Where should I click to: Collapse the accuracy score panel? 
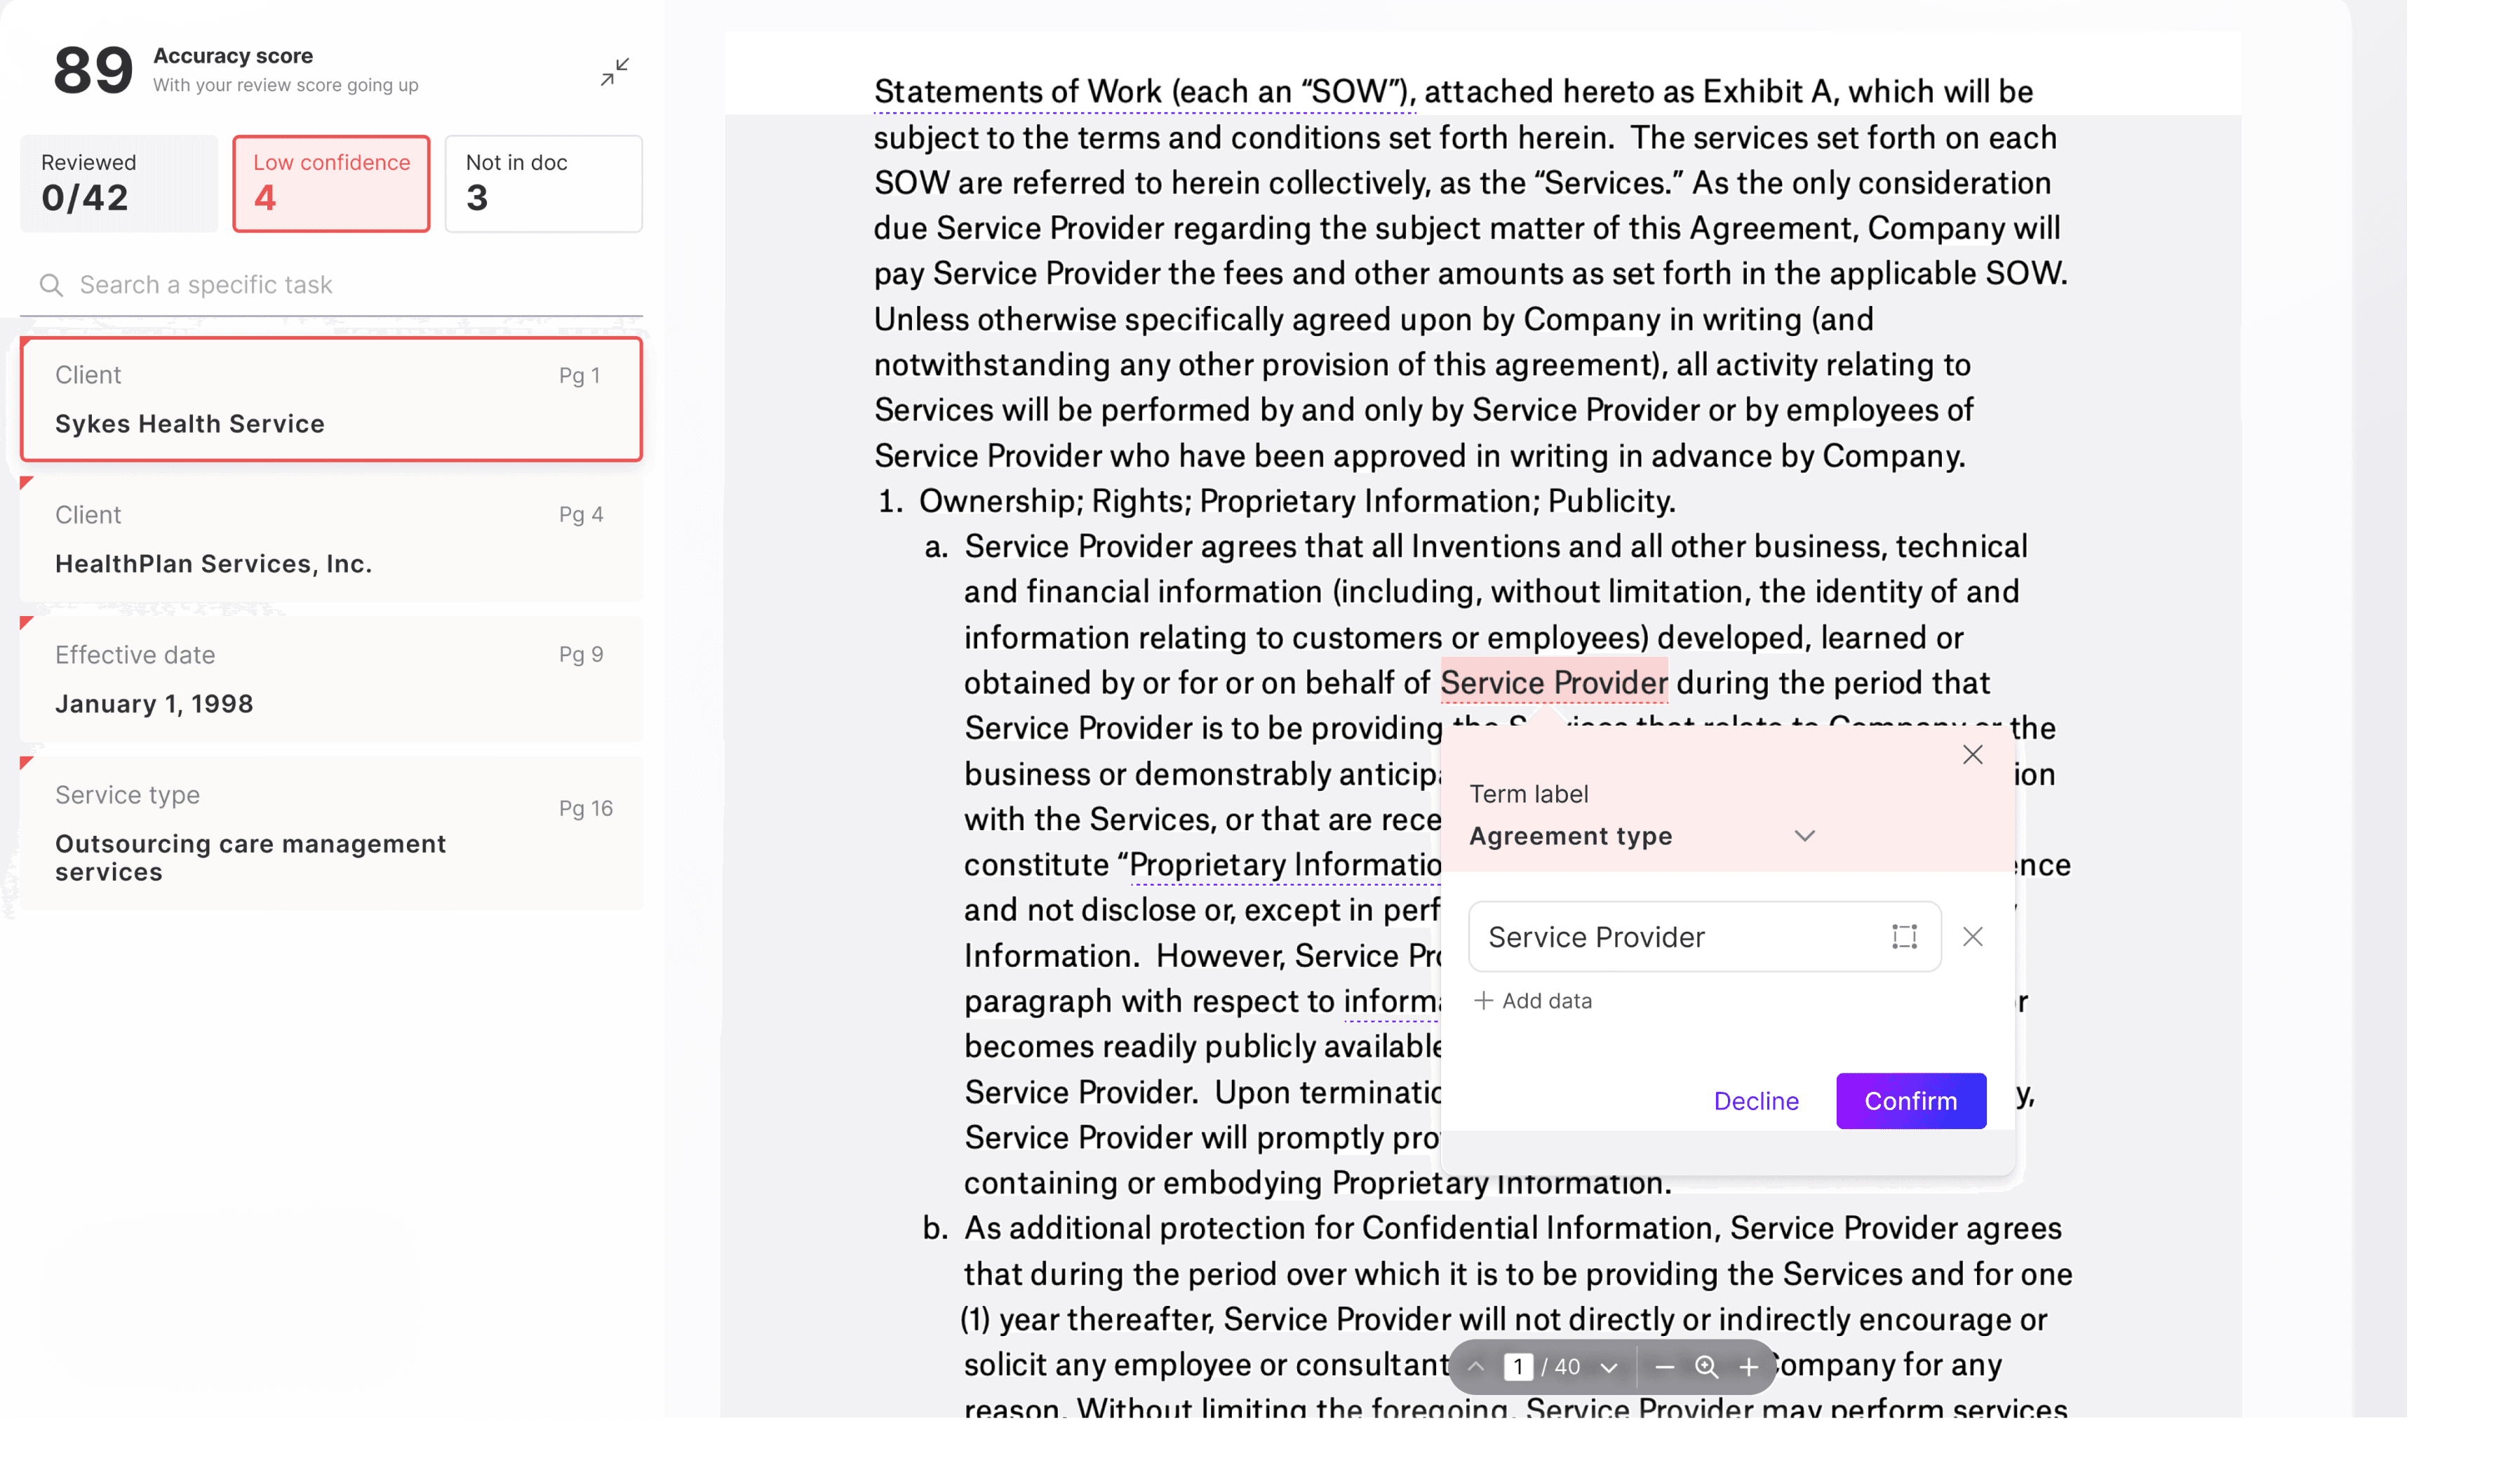615,72
